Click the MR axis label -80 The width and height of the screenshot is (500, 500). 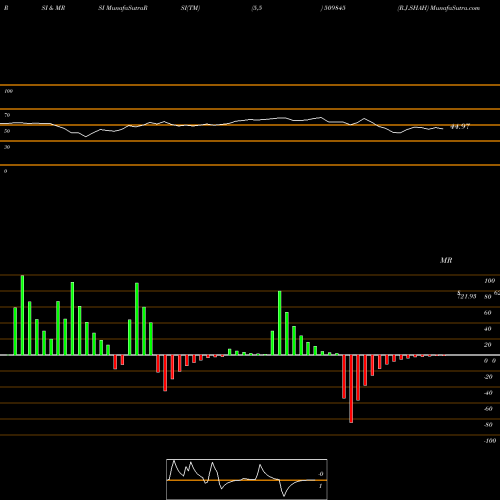coord(488,425)
